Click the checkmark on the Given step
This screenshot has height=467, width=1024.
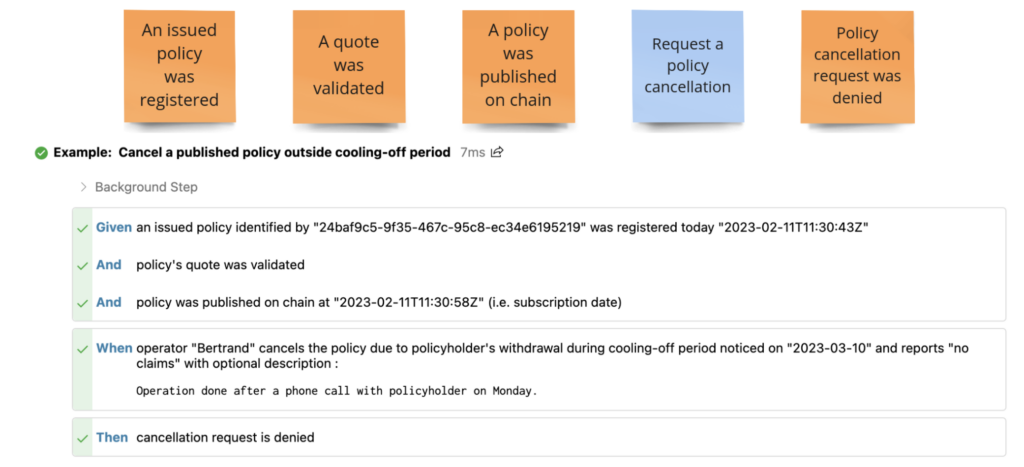[x=82, y=228]
